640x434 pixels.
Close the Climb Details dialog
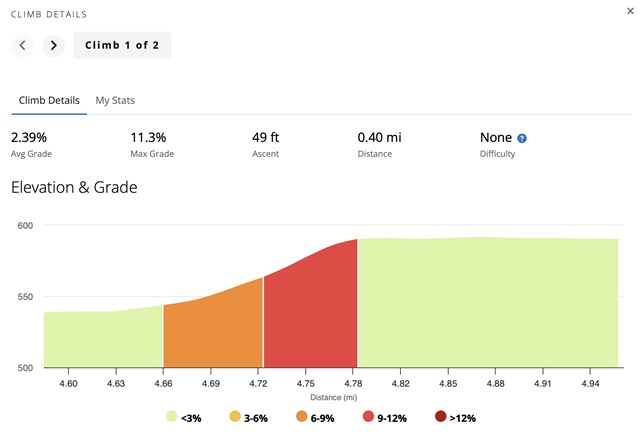tap(625, 15)
